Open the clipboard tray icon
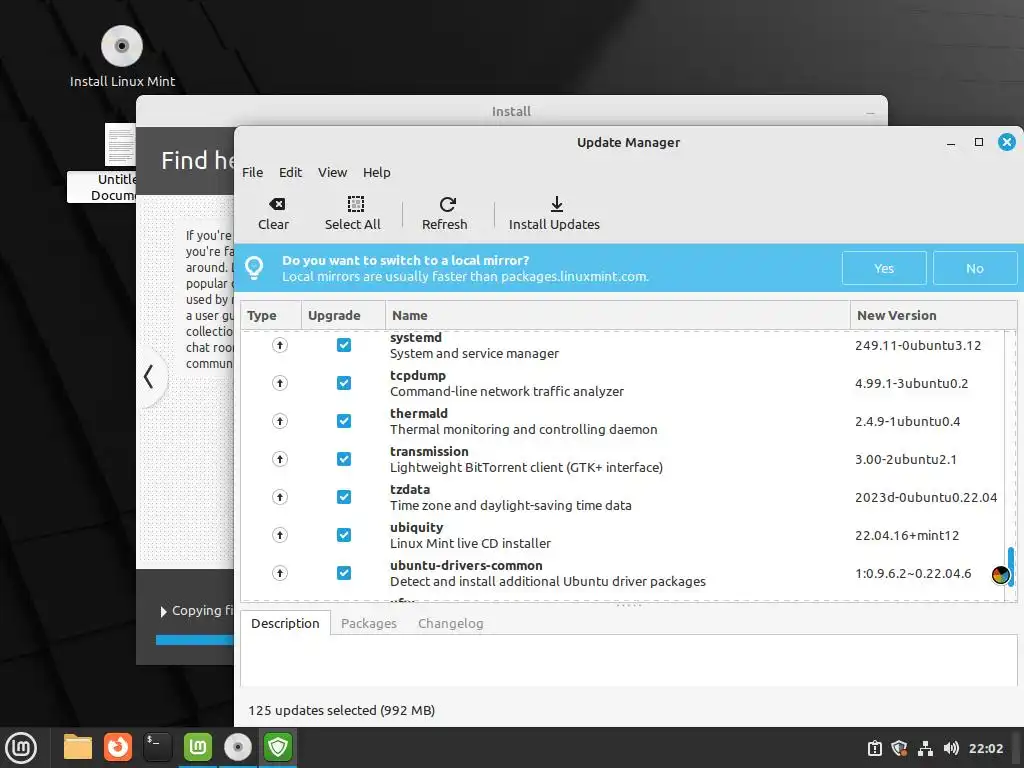This screenshot has width=1024, height=768. click(x=874, y=748)
